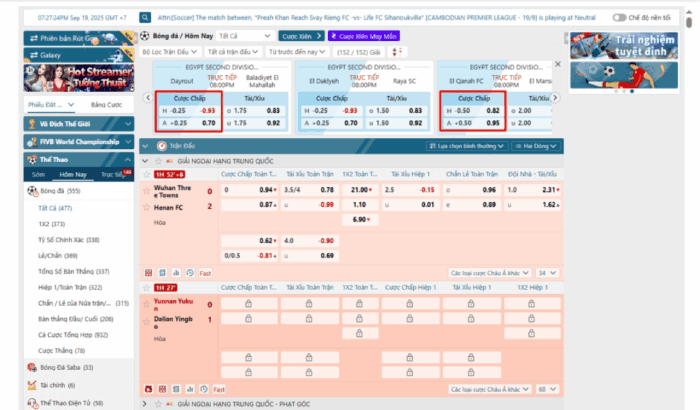Open the Lựa chọn bình thường dropdown
Image resolution: width=700 pixels, height=410 pixels.
coord(467,146)
